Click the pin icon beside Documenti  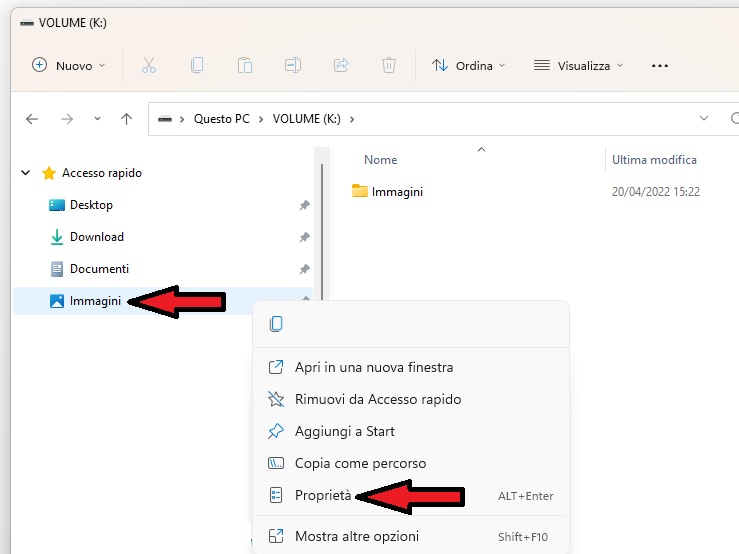(x=304, y=269)
